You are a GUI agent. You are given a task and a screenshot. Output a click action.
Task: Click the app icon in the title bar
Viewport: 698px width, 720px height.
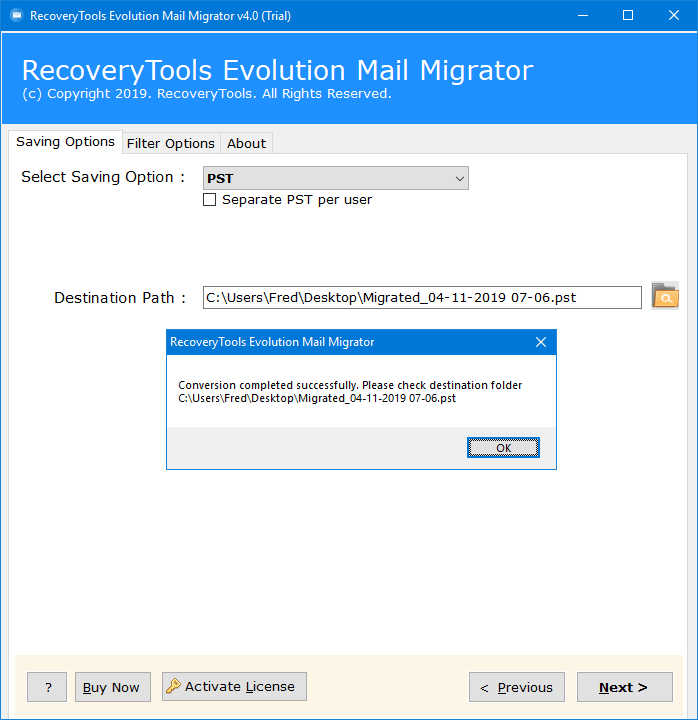pyautogui.click(x=17, y=16)
